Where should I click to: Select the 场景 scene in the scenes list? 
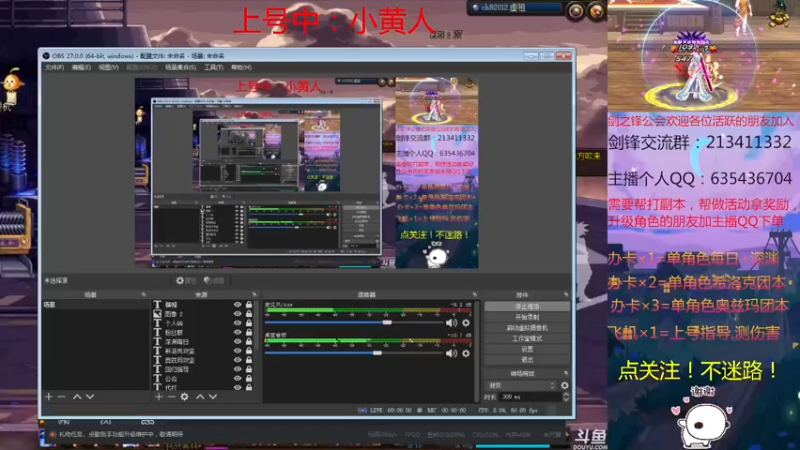tap(95, 305)
